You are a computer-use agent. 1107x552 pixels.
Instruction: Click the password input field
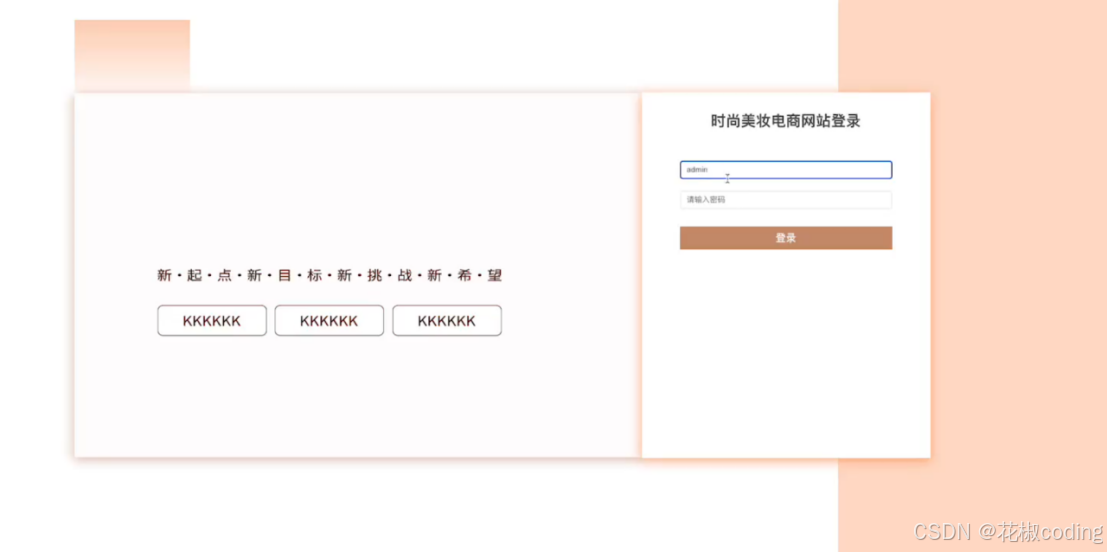click(x=786, y=200)
